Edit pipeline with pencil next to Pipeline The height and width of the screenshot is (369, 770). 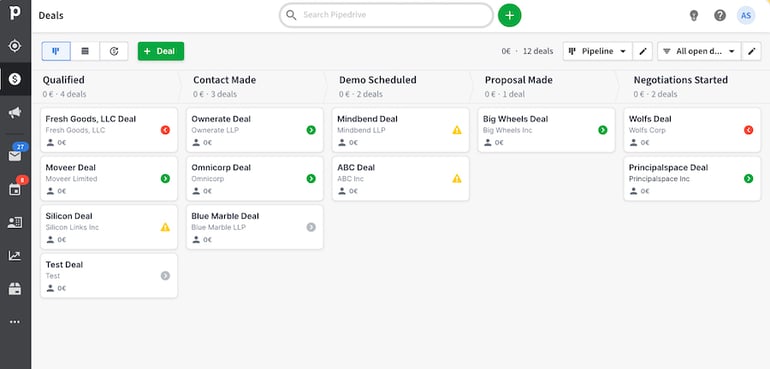642,51
